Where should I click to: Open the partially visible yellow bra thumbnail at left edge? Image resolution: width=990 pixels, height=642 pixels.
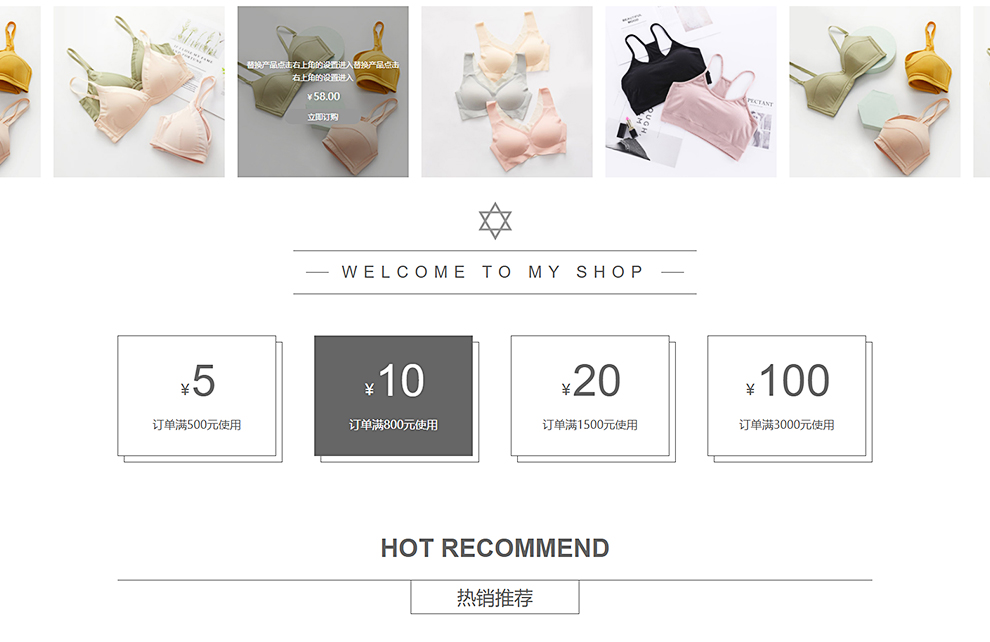(20, 92)
